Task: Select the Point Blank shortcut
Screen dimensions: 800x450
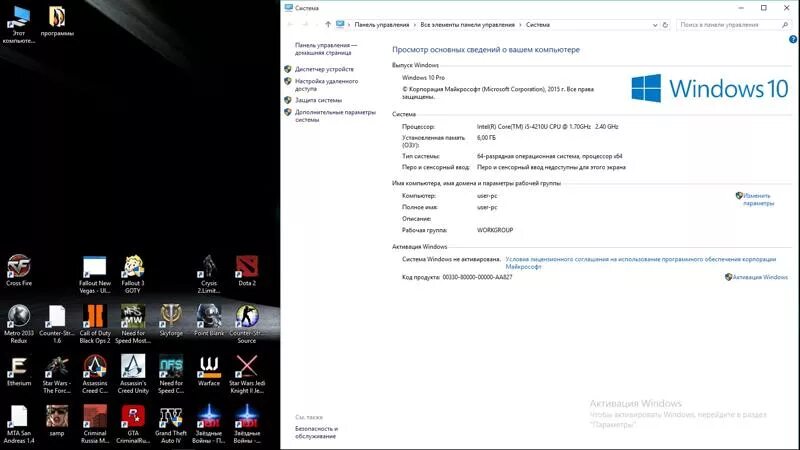Action: coord(209,320)
